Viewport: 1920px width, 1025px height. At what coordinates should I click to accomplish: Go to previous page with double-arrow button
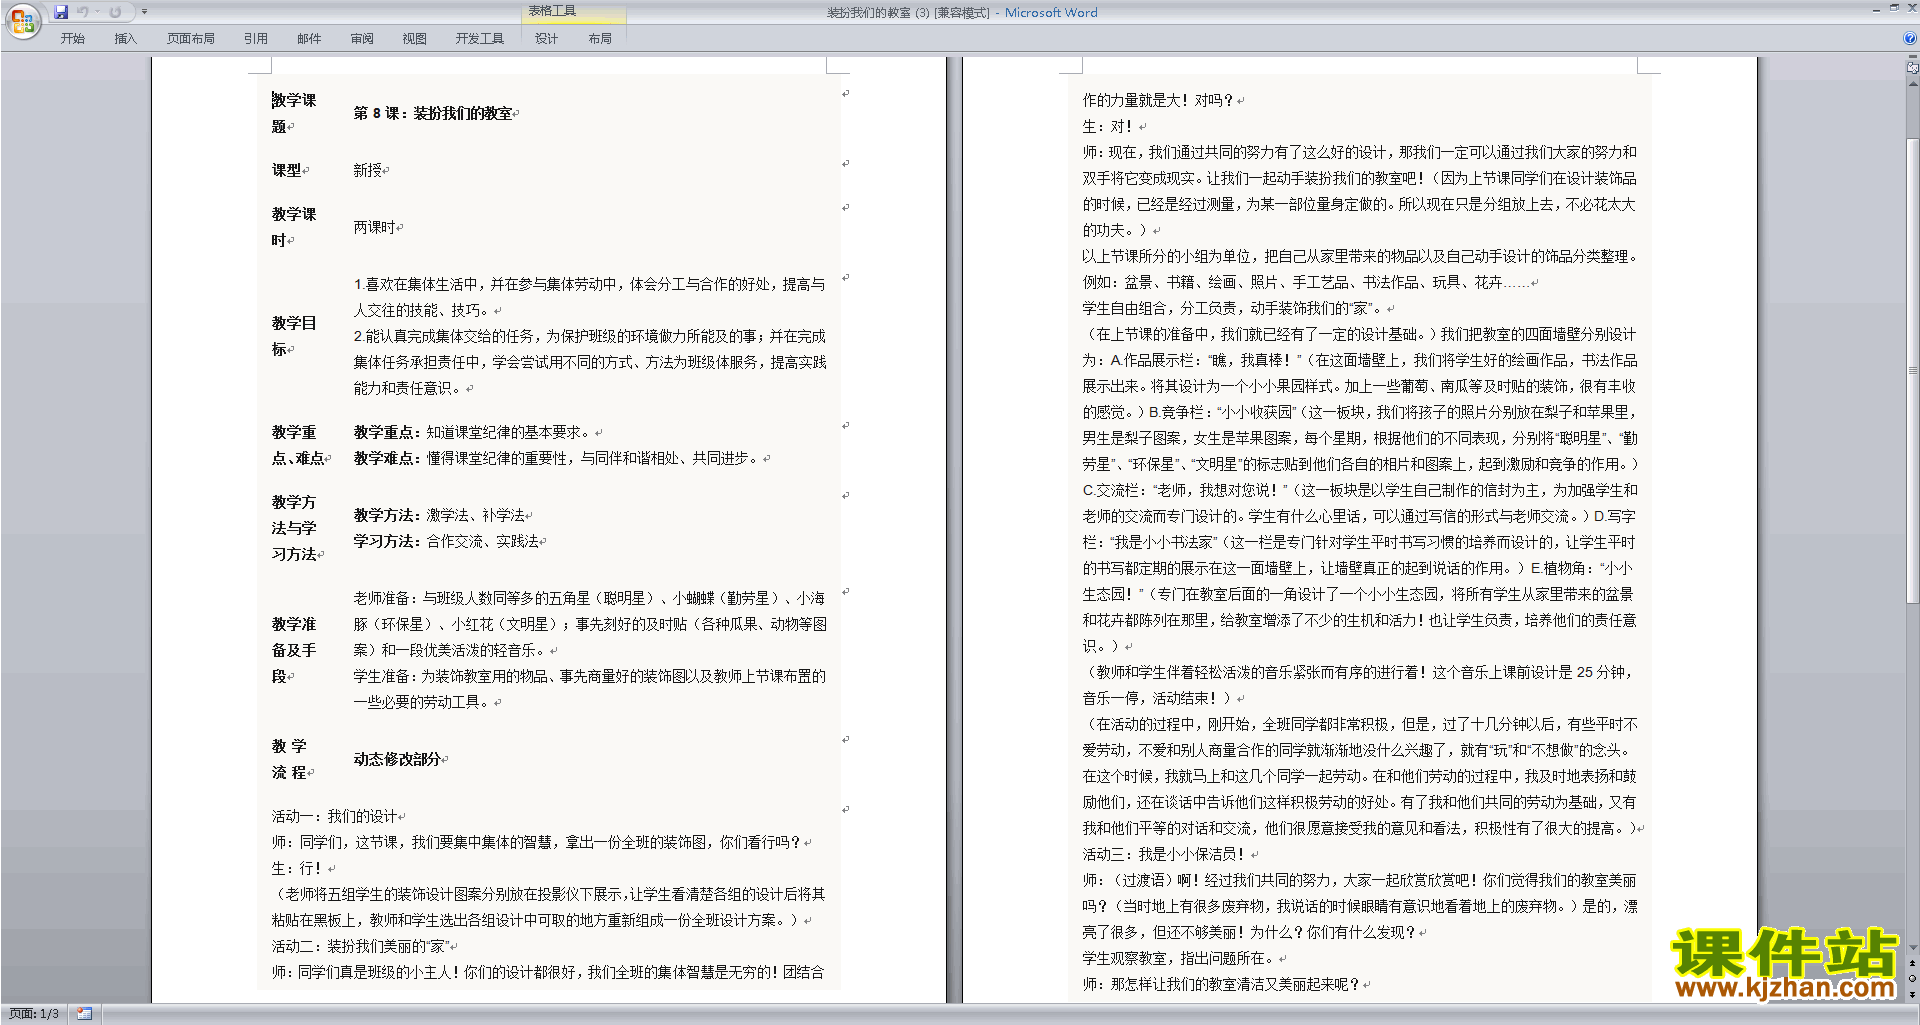1912,963
